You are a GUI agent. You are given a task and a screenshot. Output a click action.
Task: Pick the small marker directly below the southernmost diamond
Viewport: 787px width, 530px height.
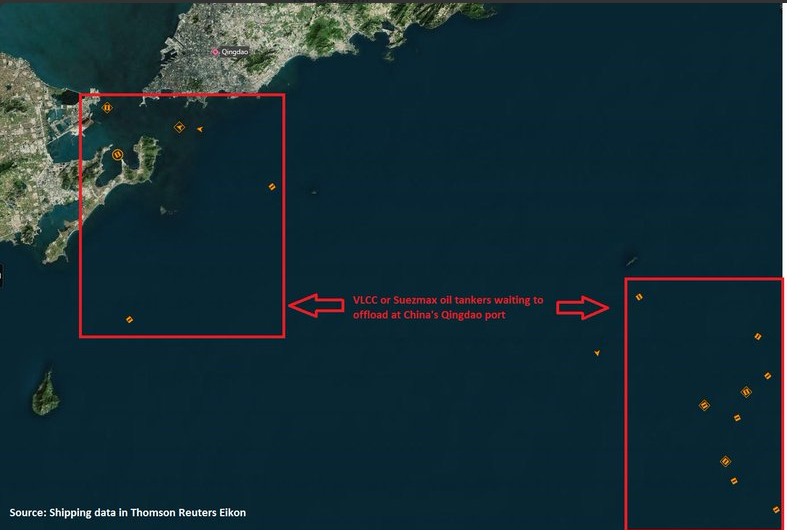click(x=734, y=481)
